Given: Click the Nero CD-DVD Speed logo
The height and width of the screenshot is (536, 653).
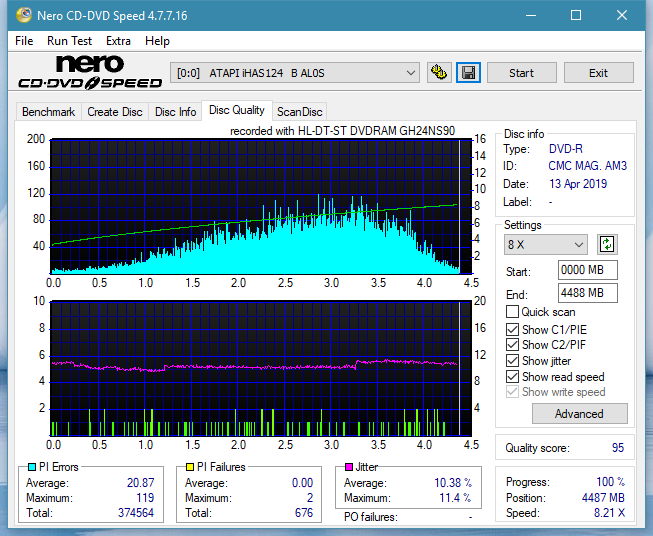Looking at the screenshot, I should [90, 72].
